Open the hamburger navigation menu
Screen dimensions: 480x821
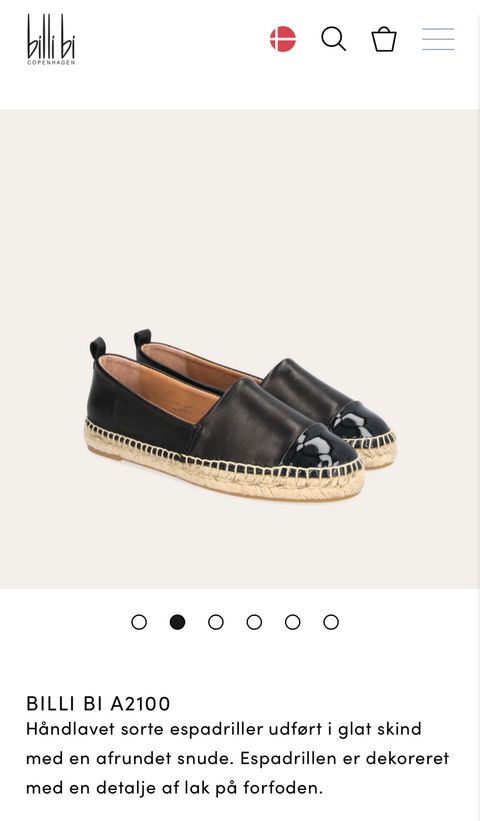[438, 39]
